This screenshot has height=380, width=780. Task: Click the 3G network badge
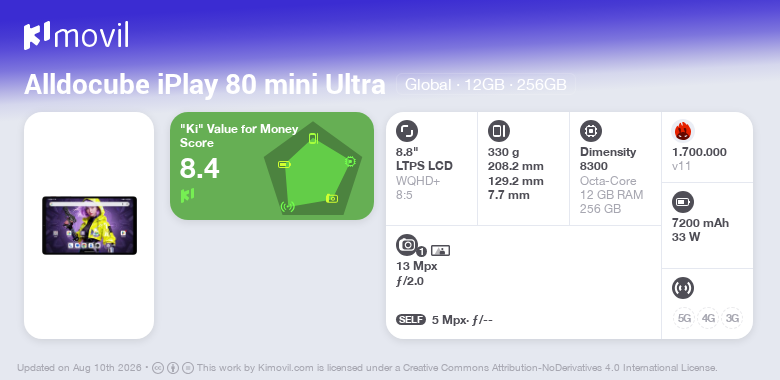pyautogui.click(x=732, y=318)
